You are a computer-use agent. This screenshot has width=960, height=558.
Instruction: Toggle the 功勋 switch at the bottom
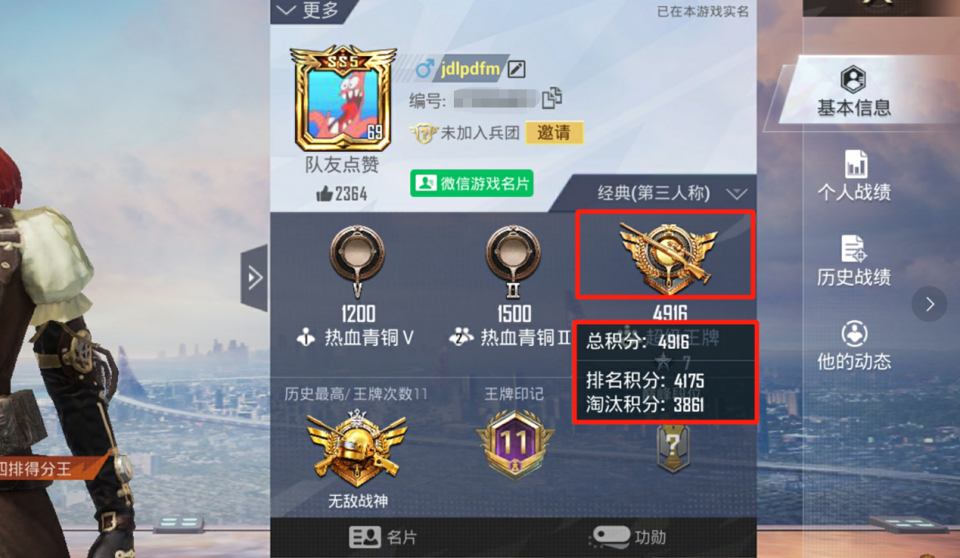(x=611, y=537)
